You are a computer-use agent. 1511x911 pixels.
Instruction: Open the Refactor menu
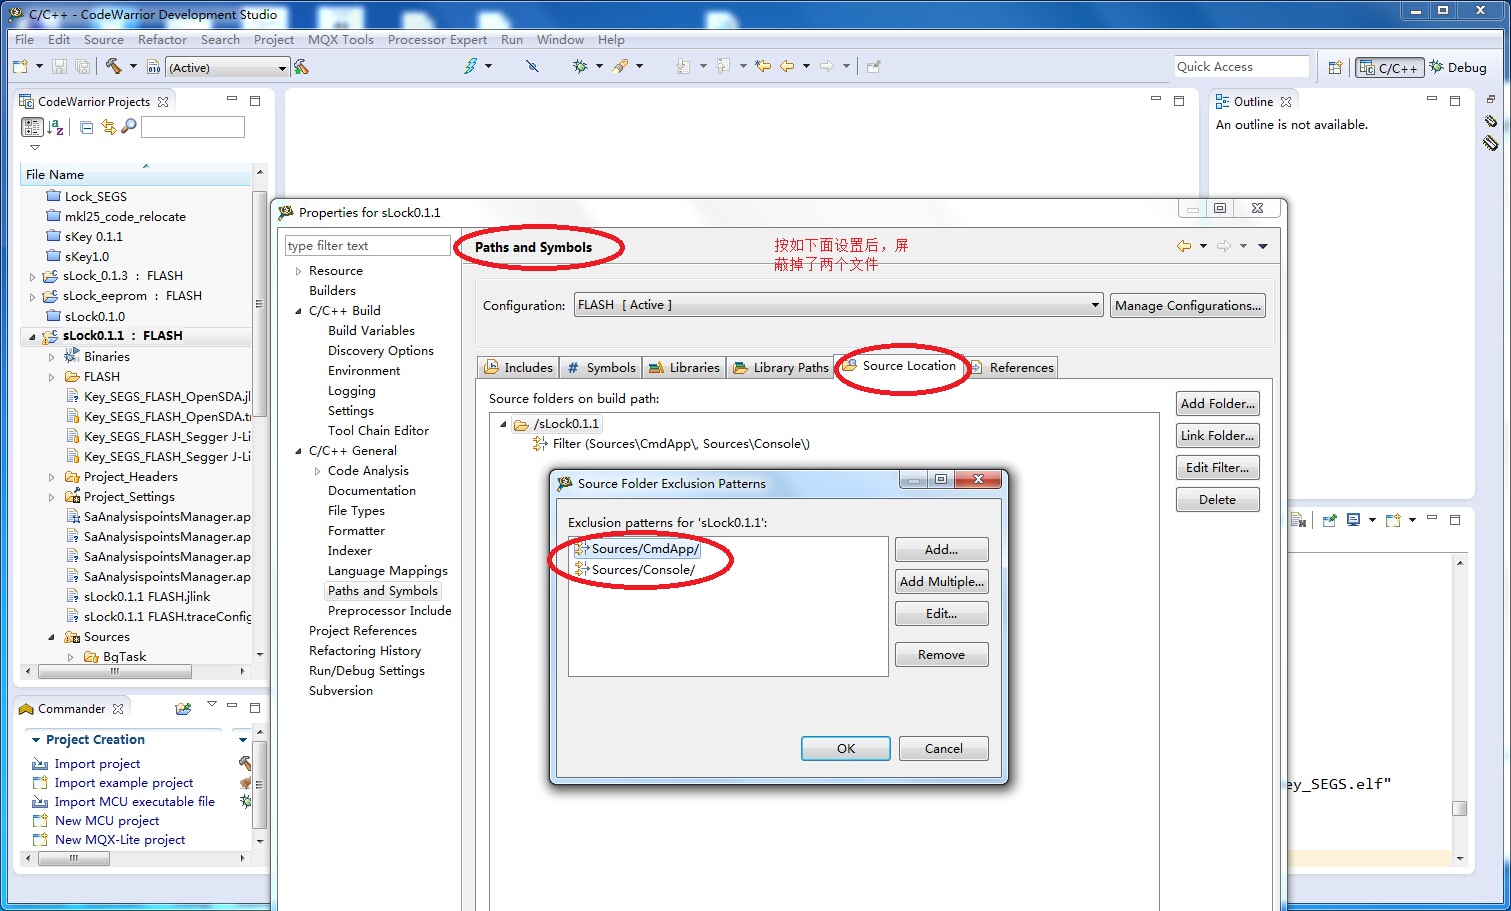tap(162, 40)
